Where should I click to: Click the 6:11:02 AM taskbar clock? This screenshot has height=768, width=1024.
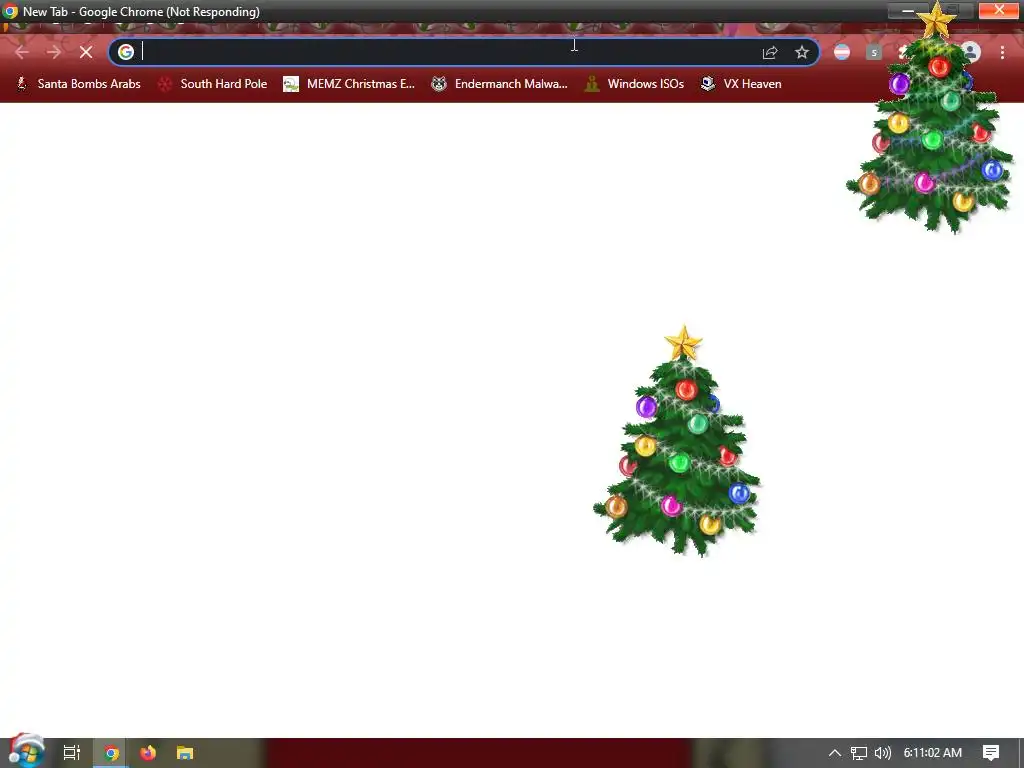pos(933,753)
